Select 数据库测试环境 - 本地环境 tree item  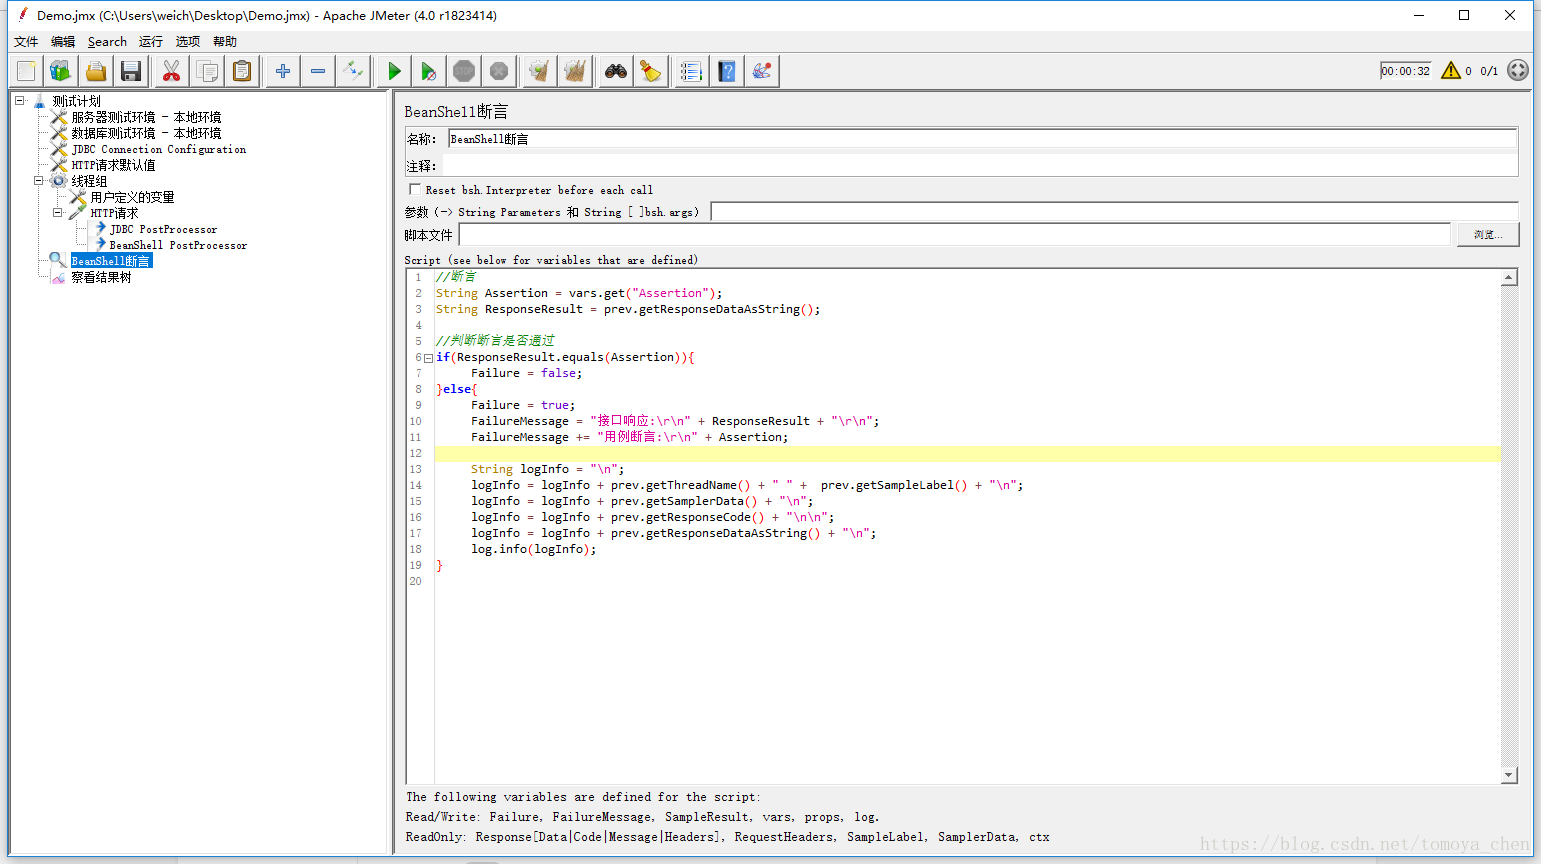tap(146, 133)
